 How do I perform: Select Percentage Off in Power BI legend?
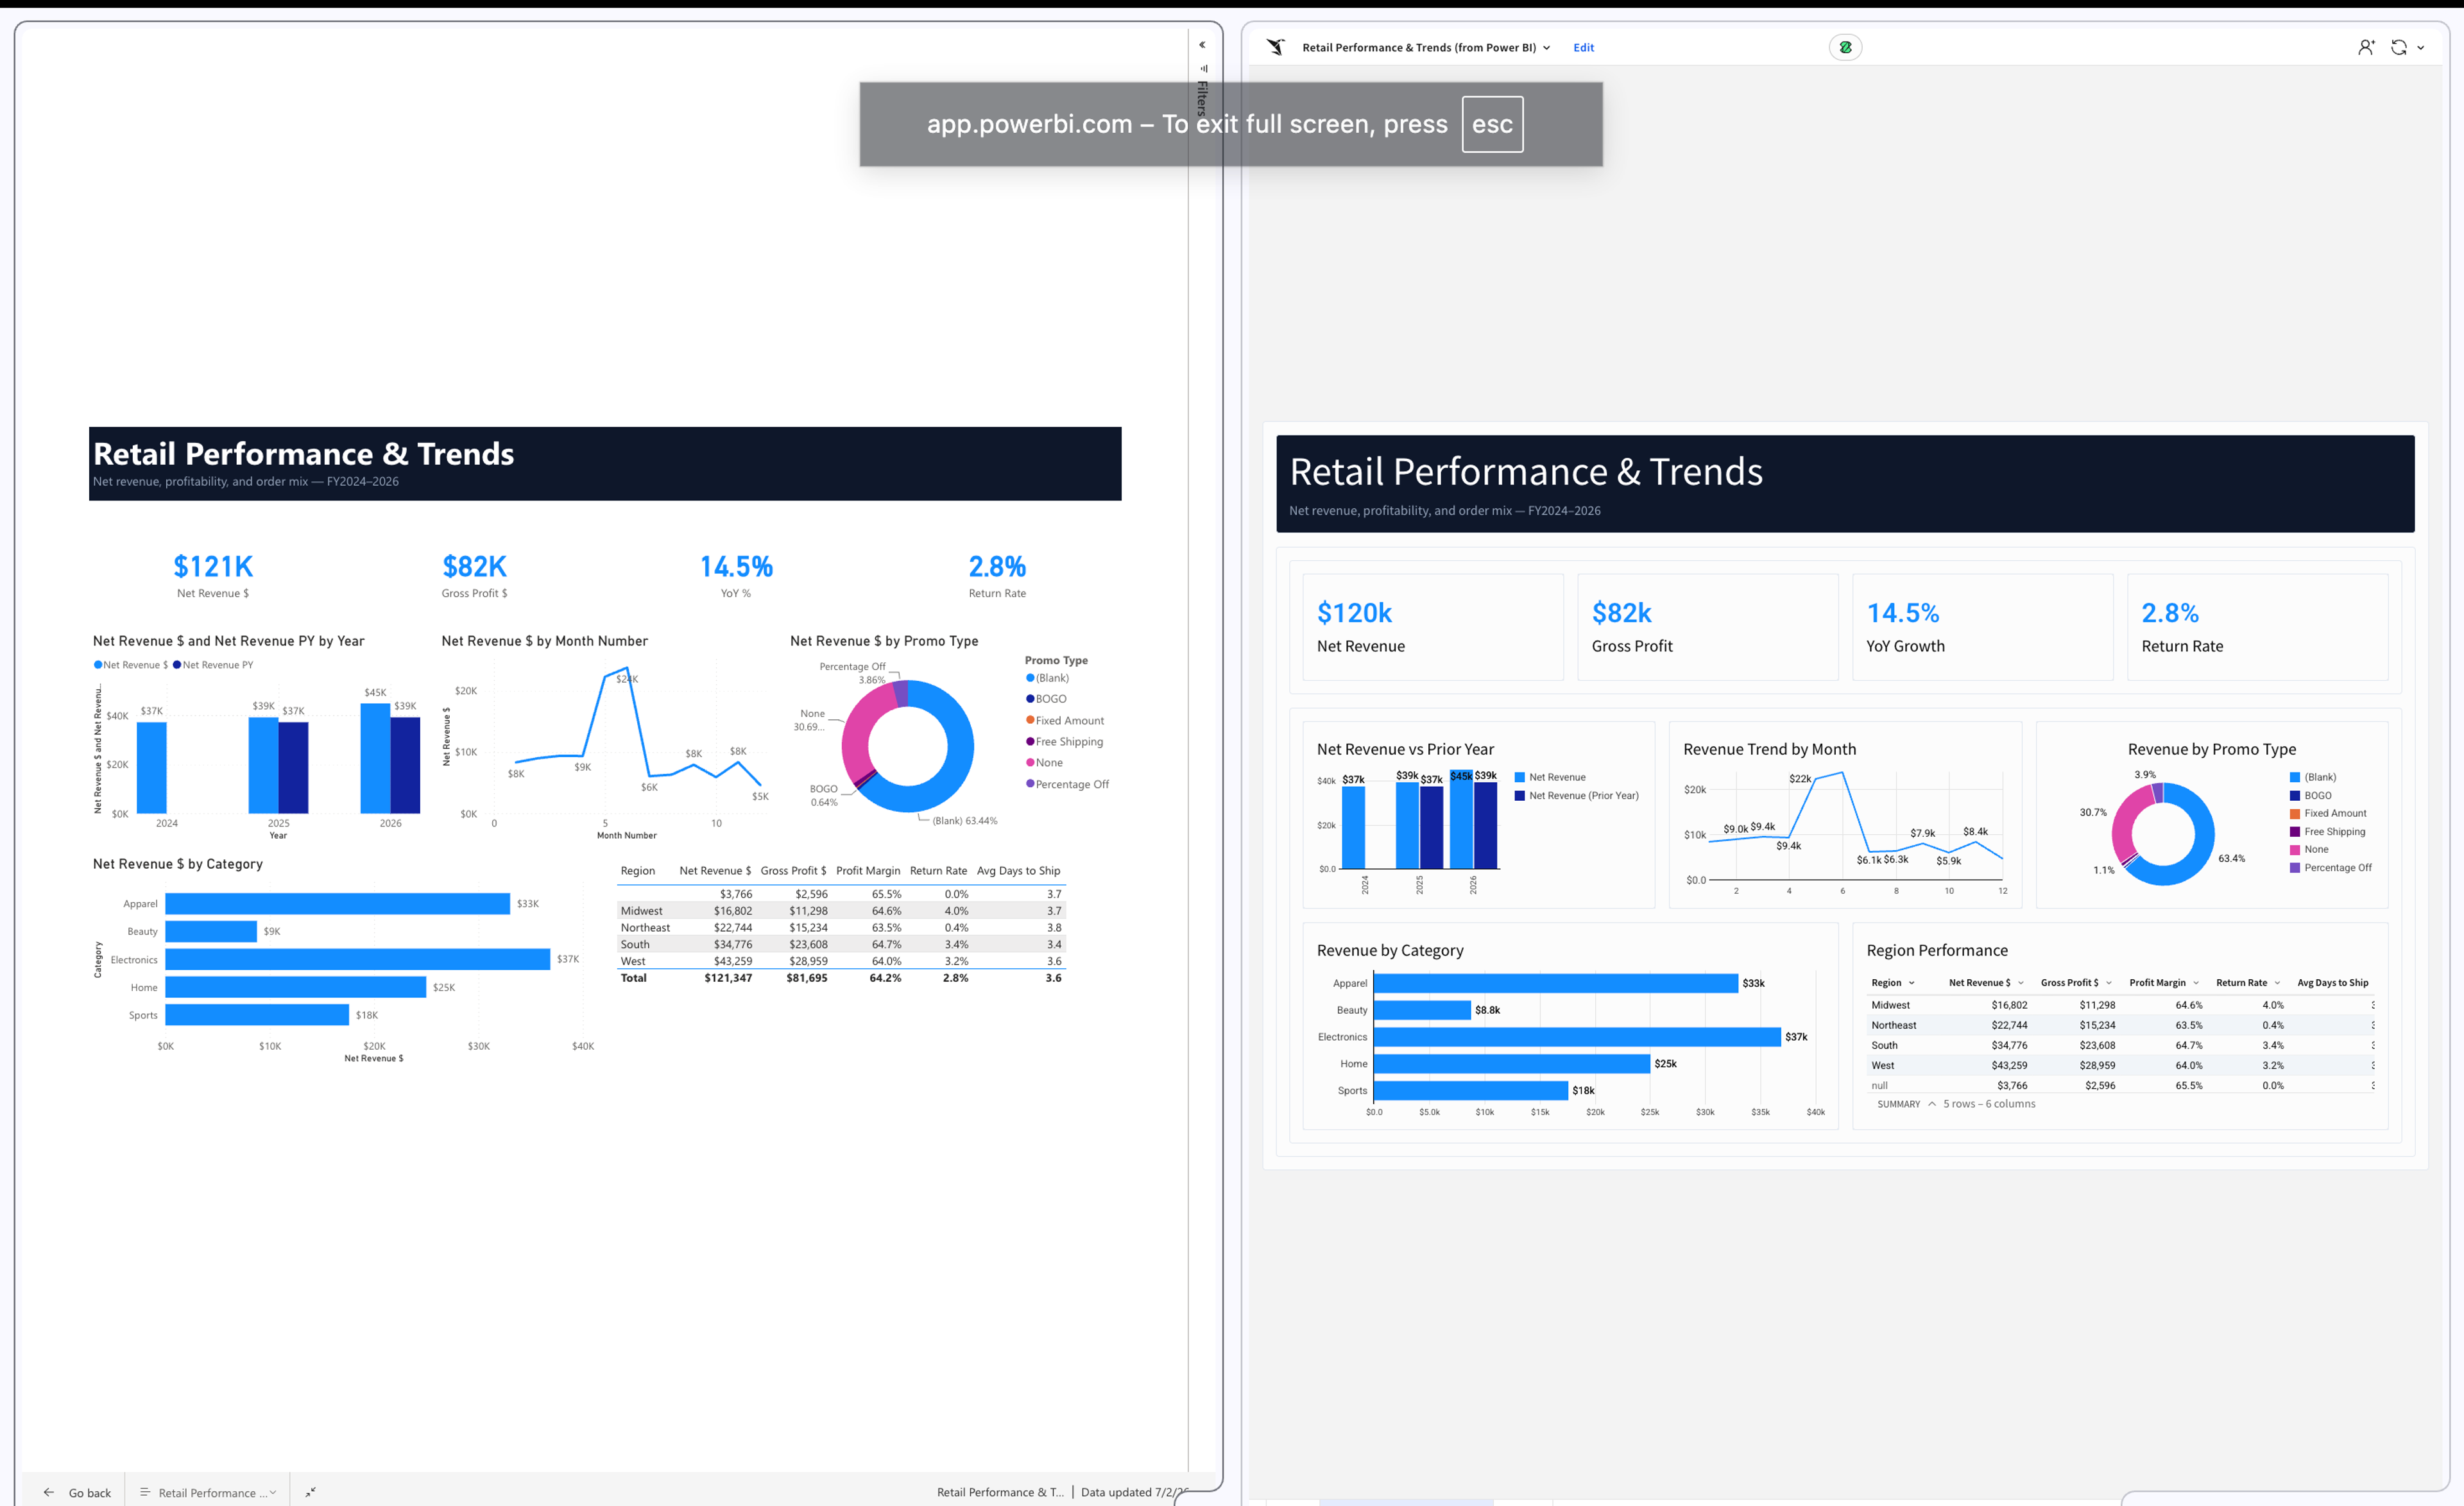1067,785
